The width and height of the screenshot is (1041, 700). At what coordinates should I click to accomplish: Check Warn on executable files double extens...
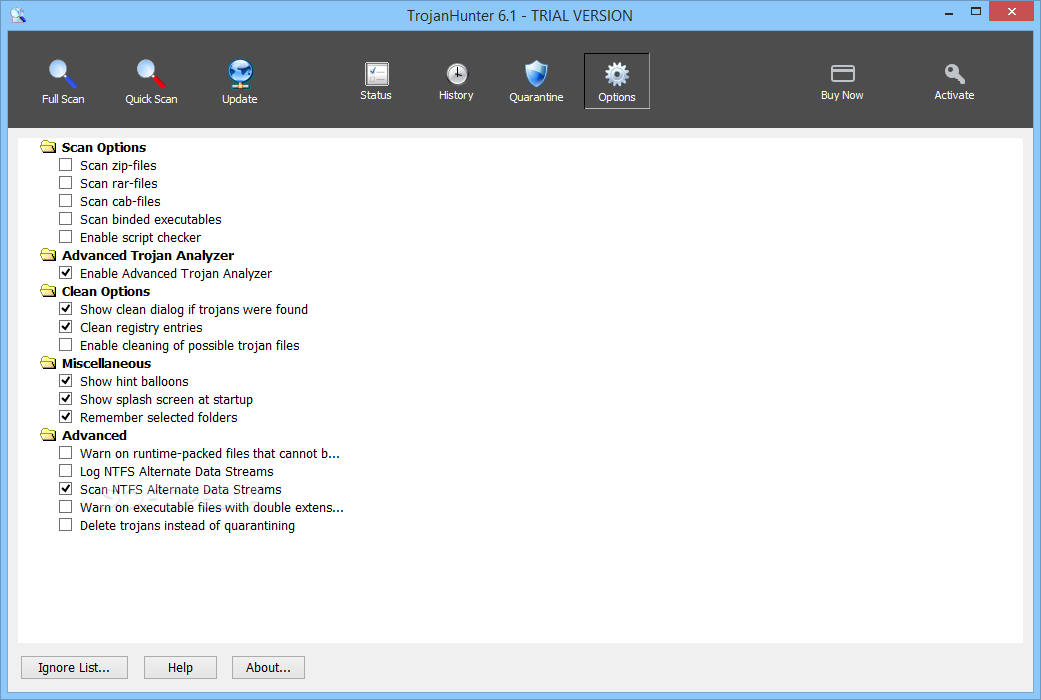66,507
